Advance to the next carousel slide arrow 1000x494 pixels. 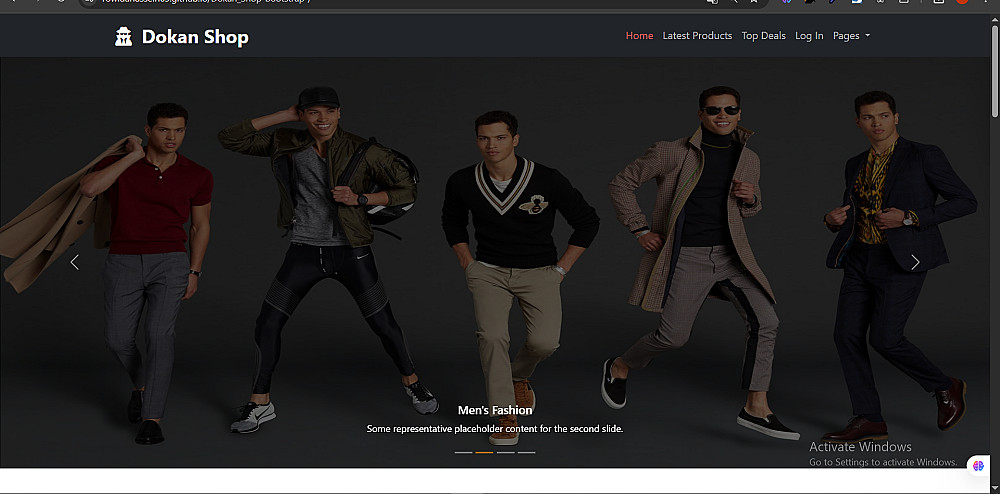click(x=915, y=262)
